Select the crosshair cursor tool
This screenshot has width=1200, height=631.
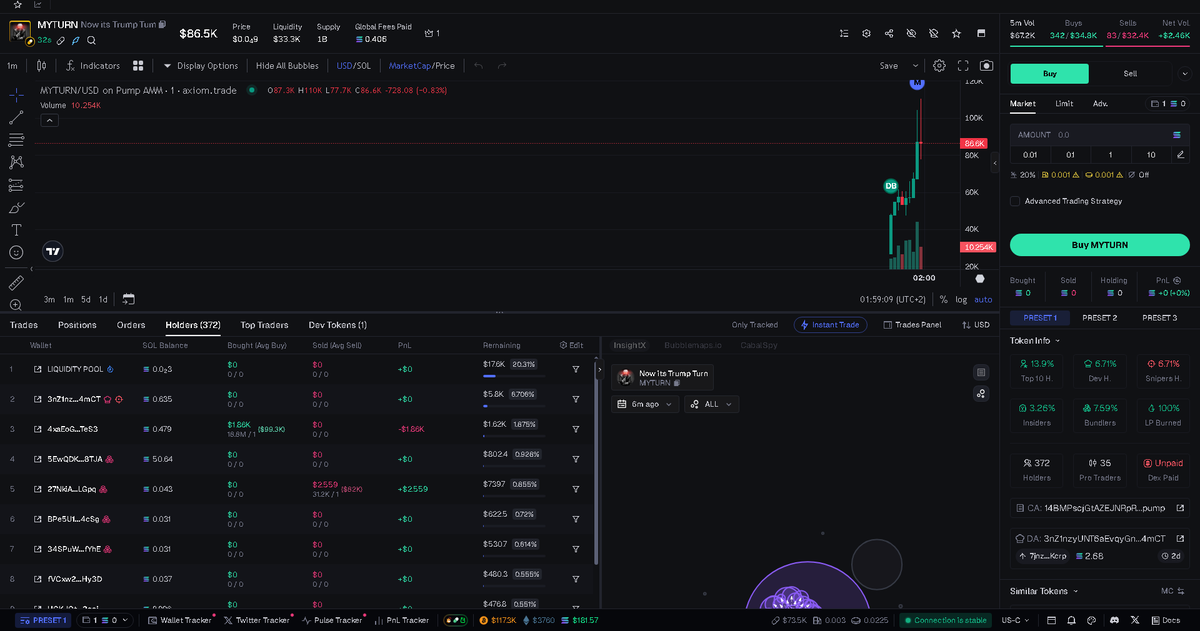17,94
